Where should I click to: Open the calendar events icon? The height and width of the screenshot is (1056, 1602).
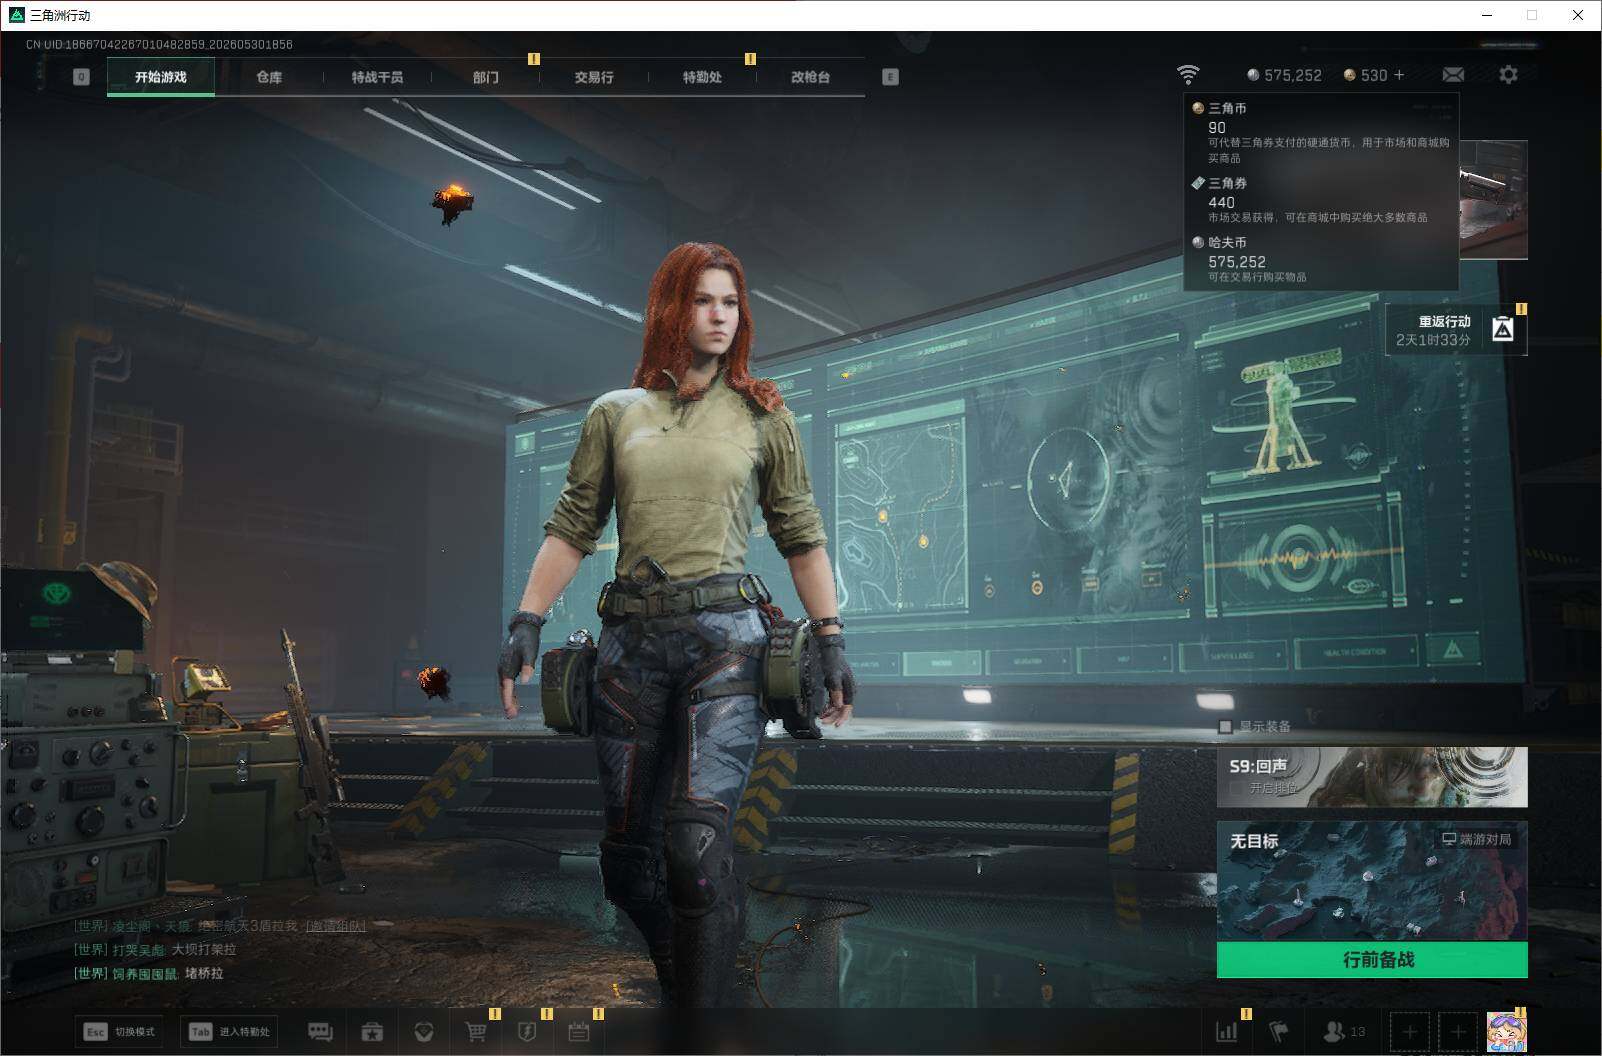(x=579, y=1031)
